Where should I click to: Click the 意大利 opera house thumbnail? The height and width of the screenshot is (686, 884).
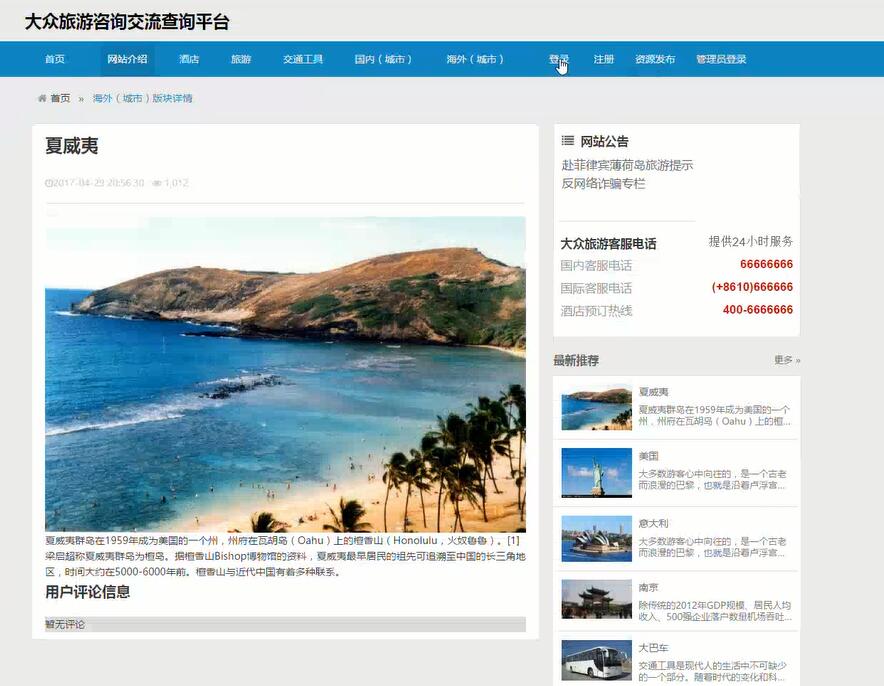[596, 538]
